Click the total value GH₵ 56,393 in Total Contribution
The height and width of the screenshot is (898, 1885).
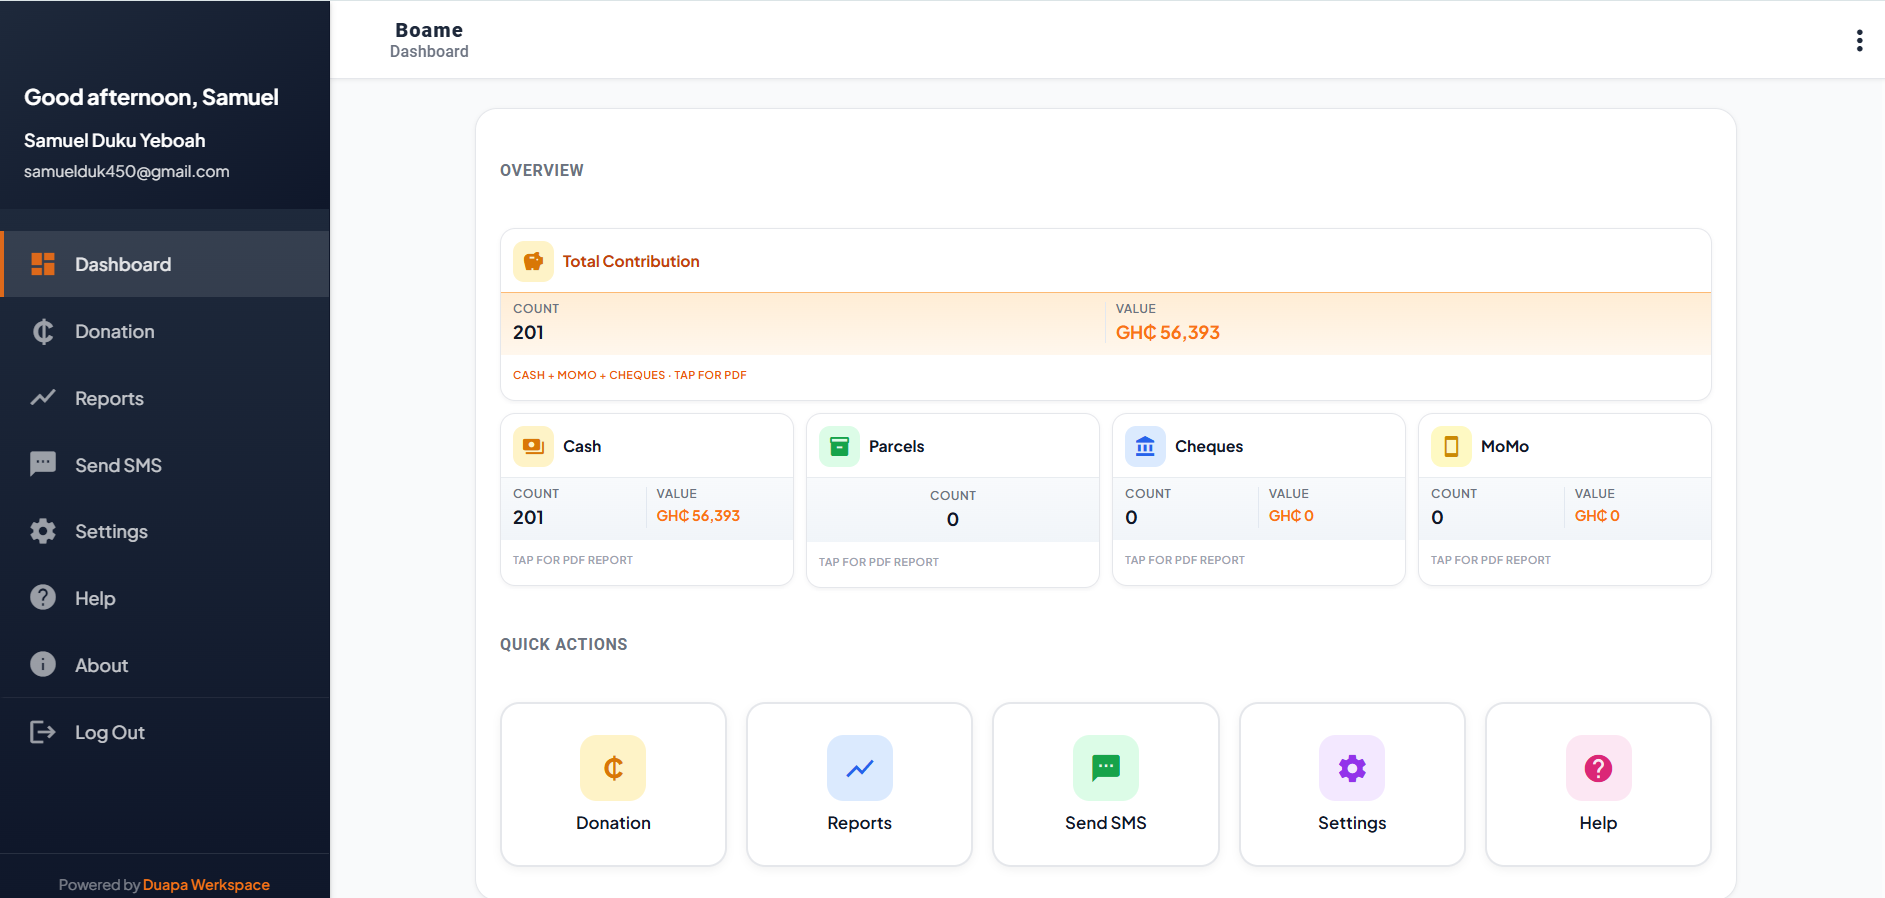[1168, 333]
